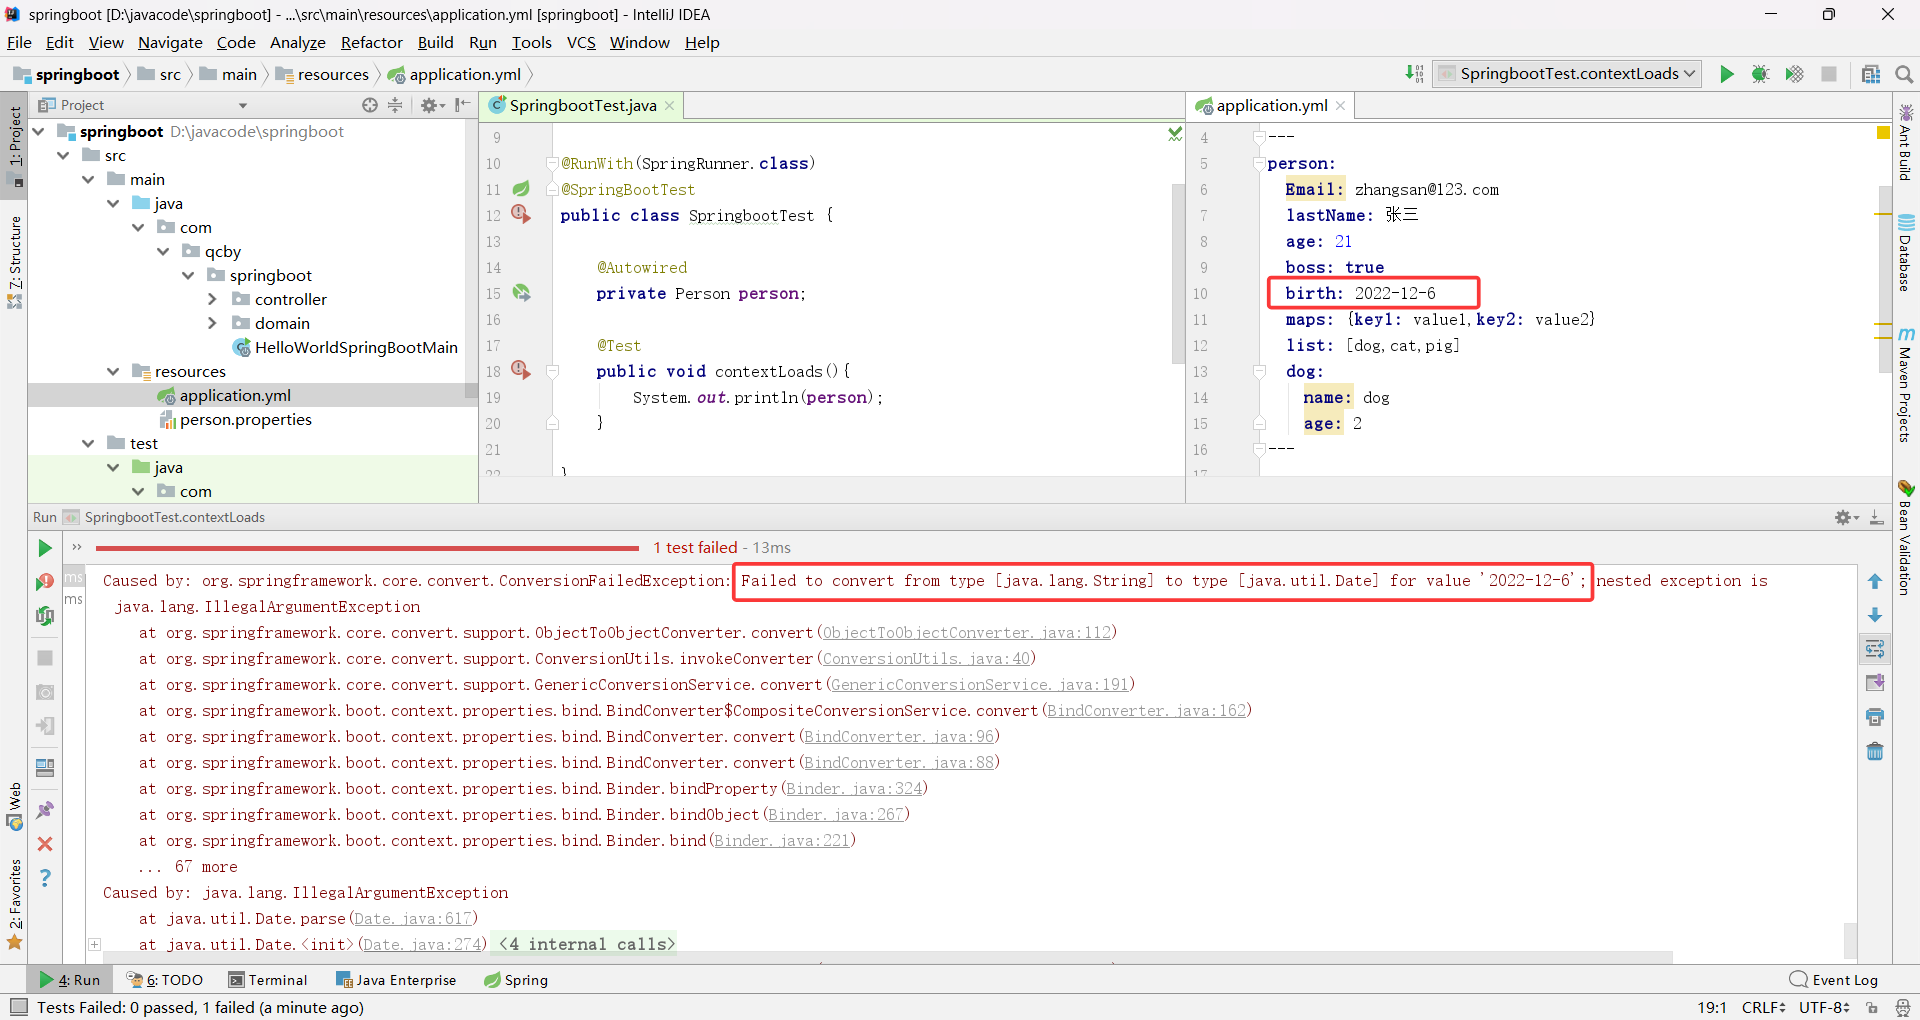Click the Debug bug icon in toolbar
The image size is (1920, 1020).
click(1760, 74)
